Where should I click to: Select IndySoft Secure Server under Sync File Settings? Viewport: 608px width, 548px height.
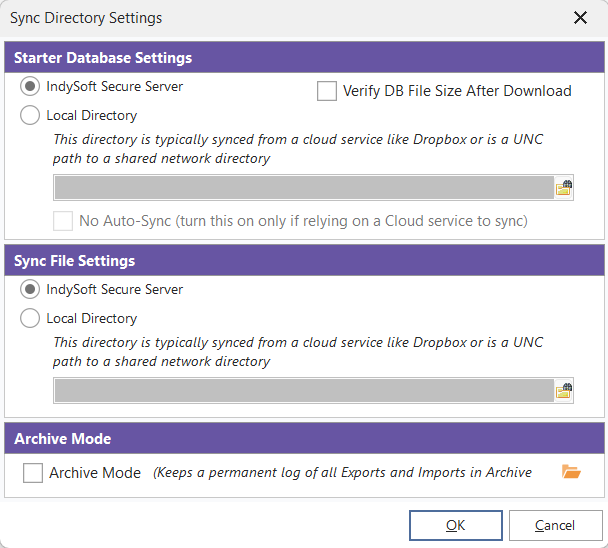(30, 290)
